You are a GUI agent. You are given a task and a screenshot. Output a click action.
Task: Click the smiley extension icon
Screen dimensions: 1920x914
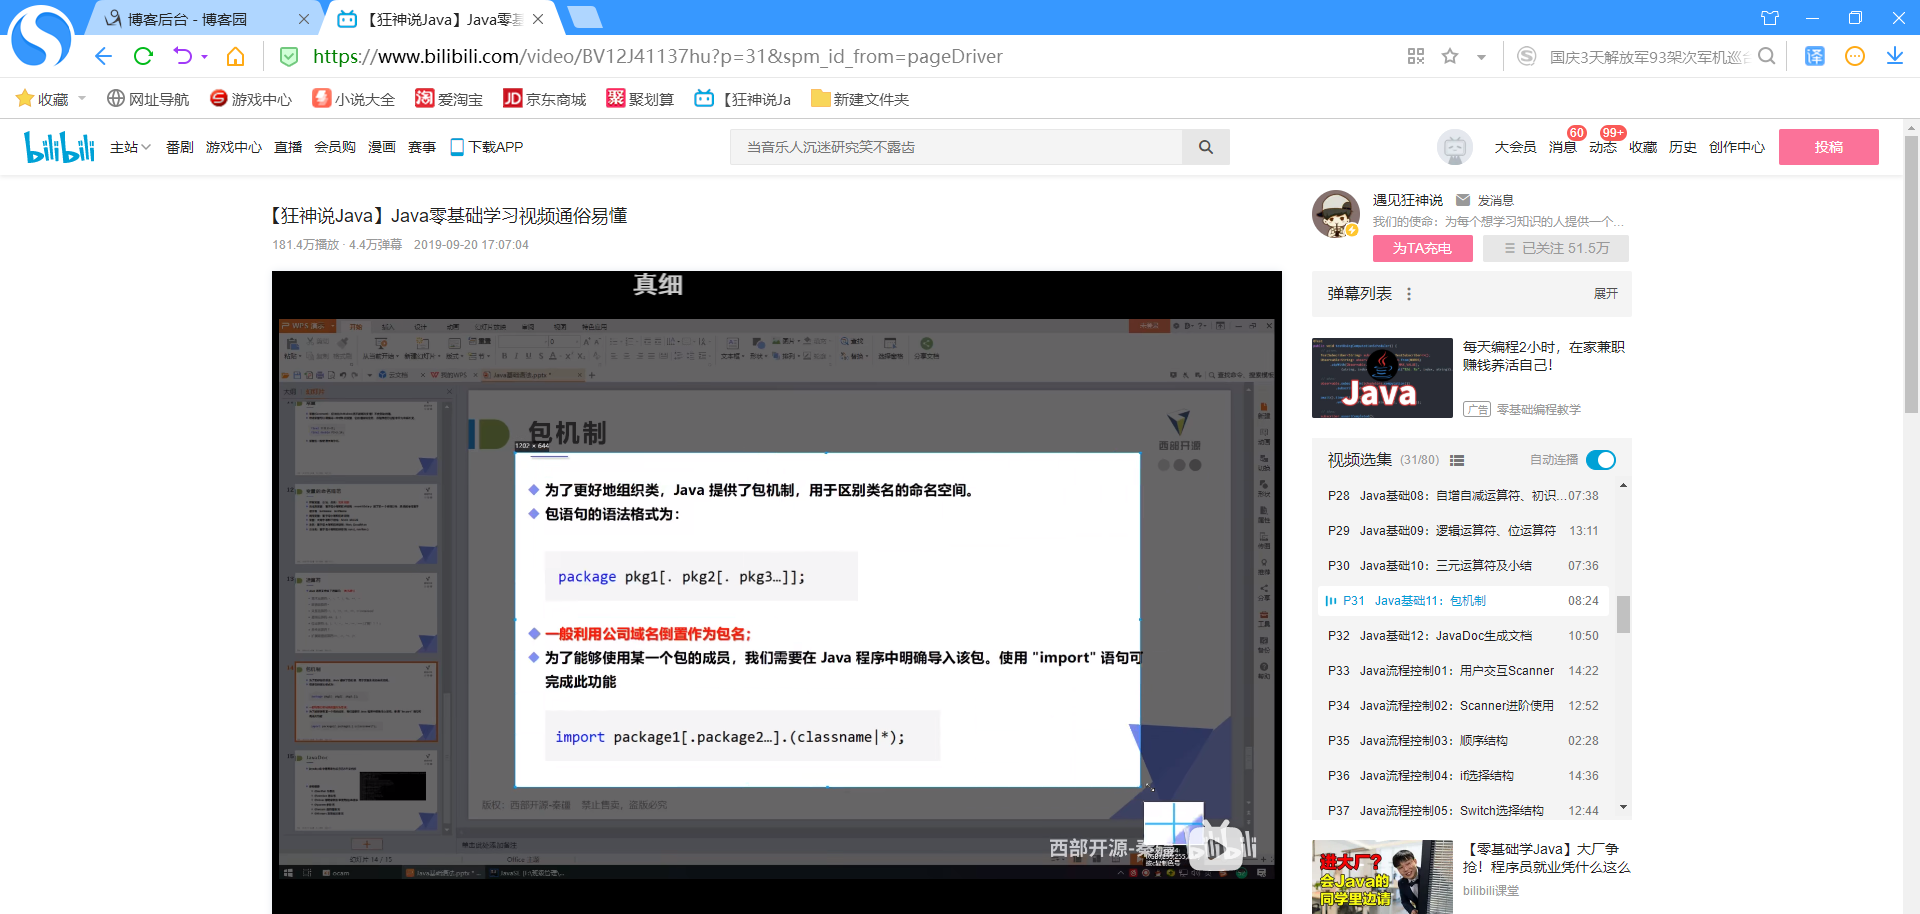pos(1855,56)
